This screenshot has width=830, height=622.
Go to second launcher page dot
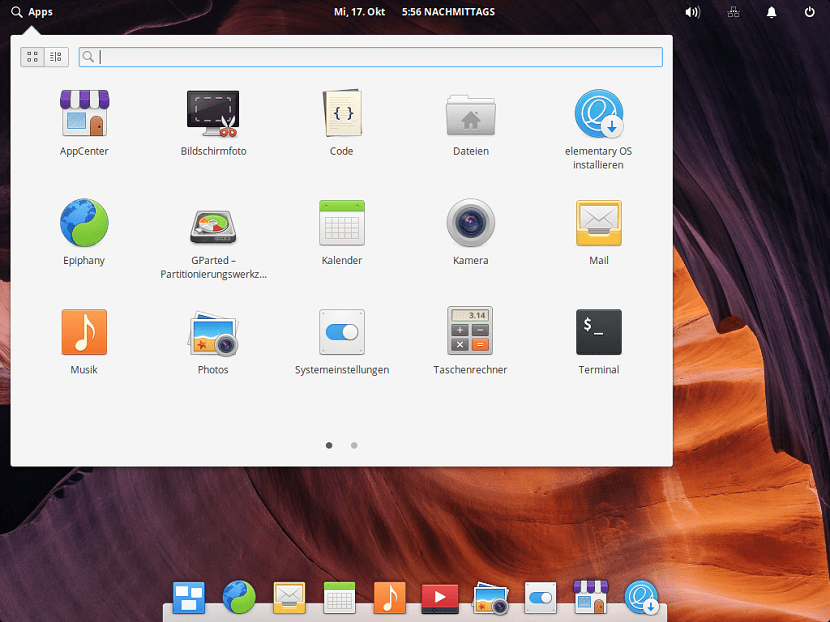coord(354,445)
